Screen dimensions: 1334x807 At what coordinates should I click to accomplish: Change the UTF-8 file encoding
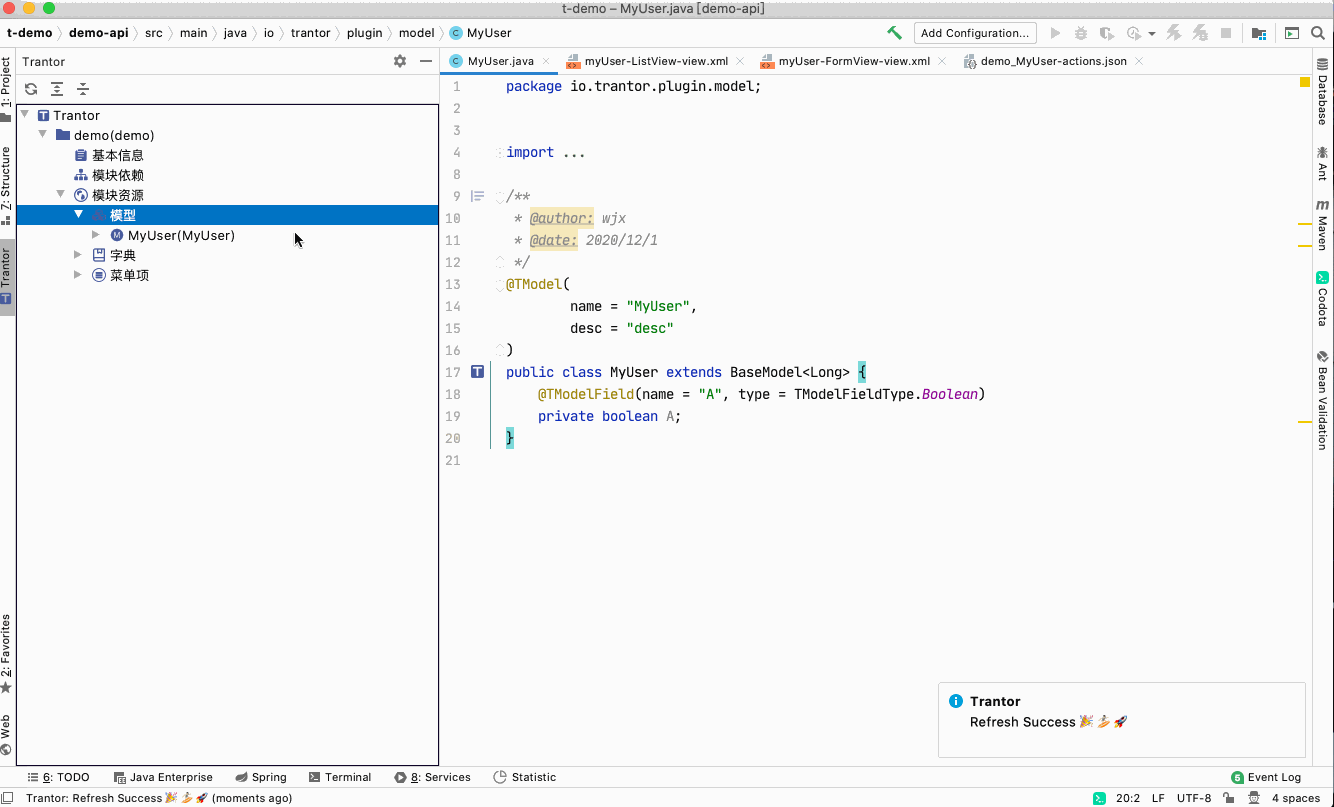pyautogui.click(x=1194, y=798)
